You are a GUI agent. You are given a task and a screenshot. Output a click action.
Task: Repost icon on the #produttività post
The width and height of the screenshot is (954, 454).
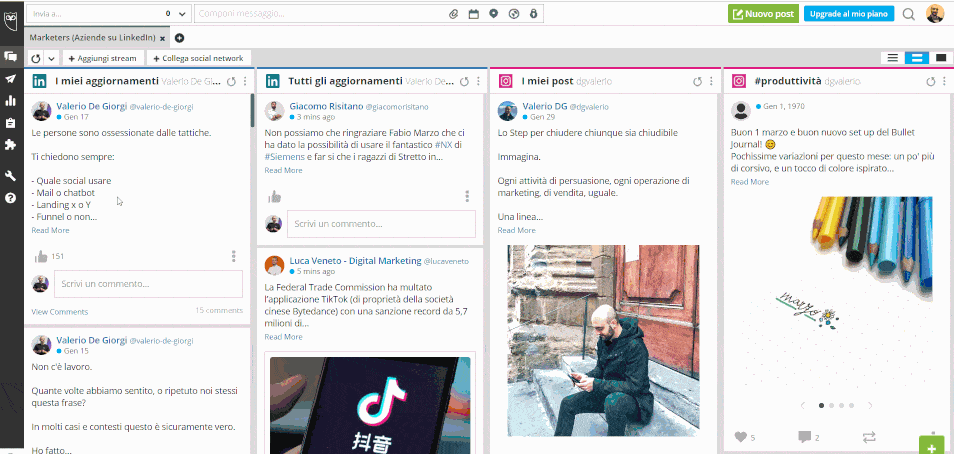(x=869, y=437)
